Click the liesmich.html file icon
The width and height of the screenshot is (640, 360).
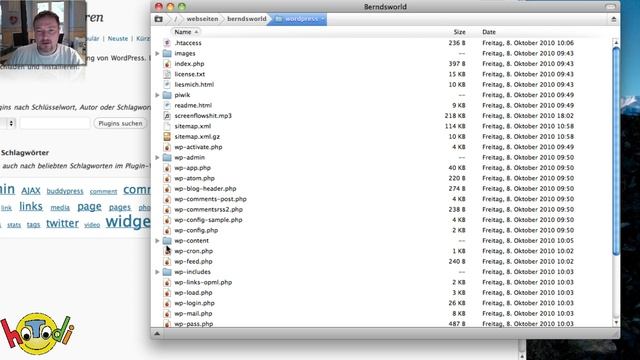pos(167,84)
